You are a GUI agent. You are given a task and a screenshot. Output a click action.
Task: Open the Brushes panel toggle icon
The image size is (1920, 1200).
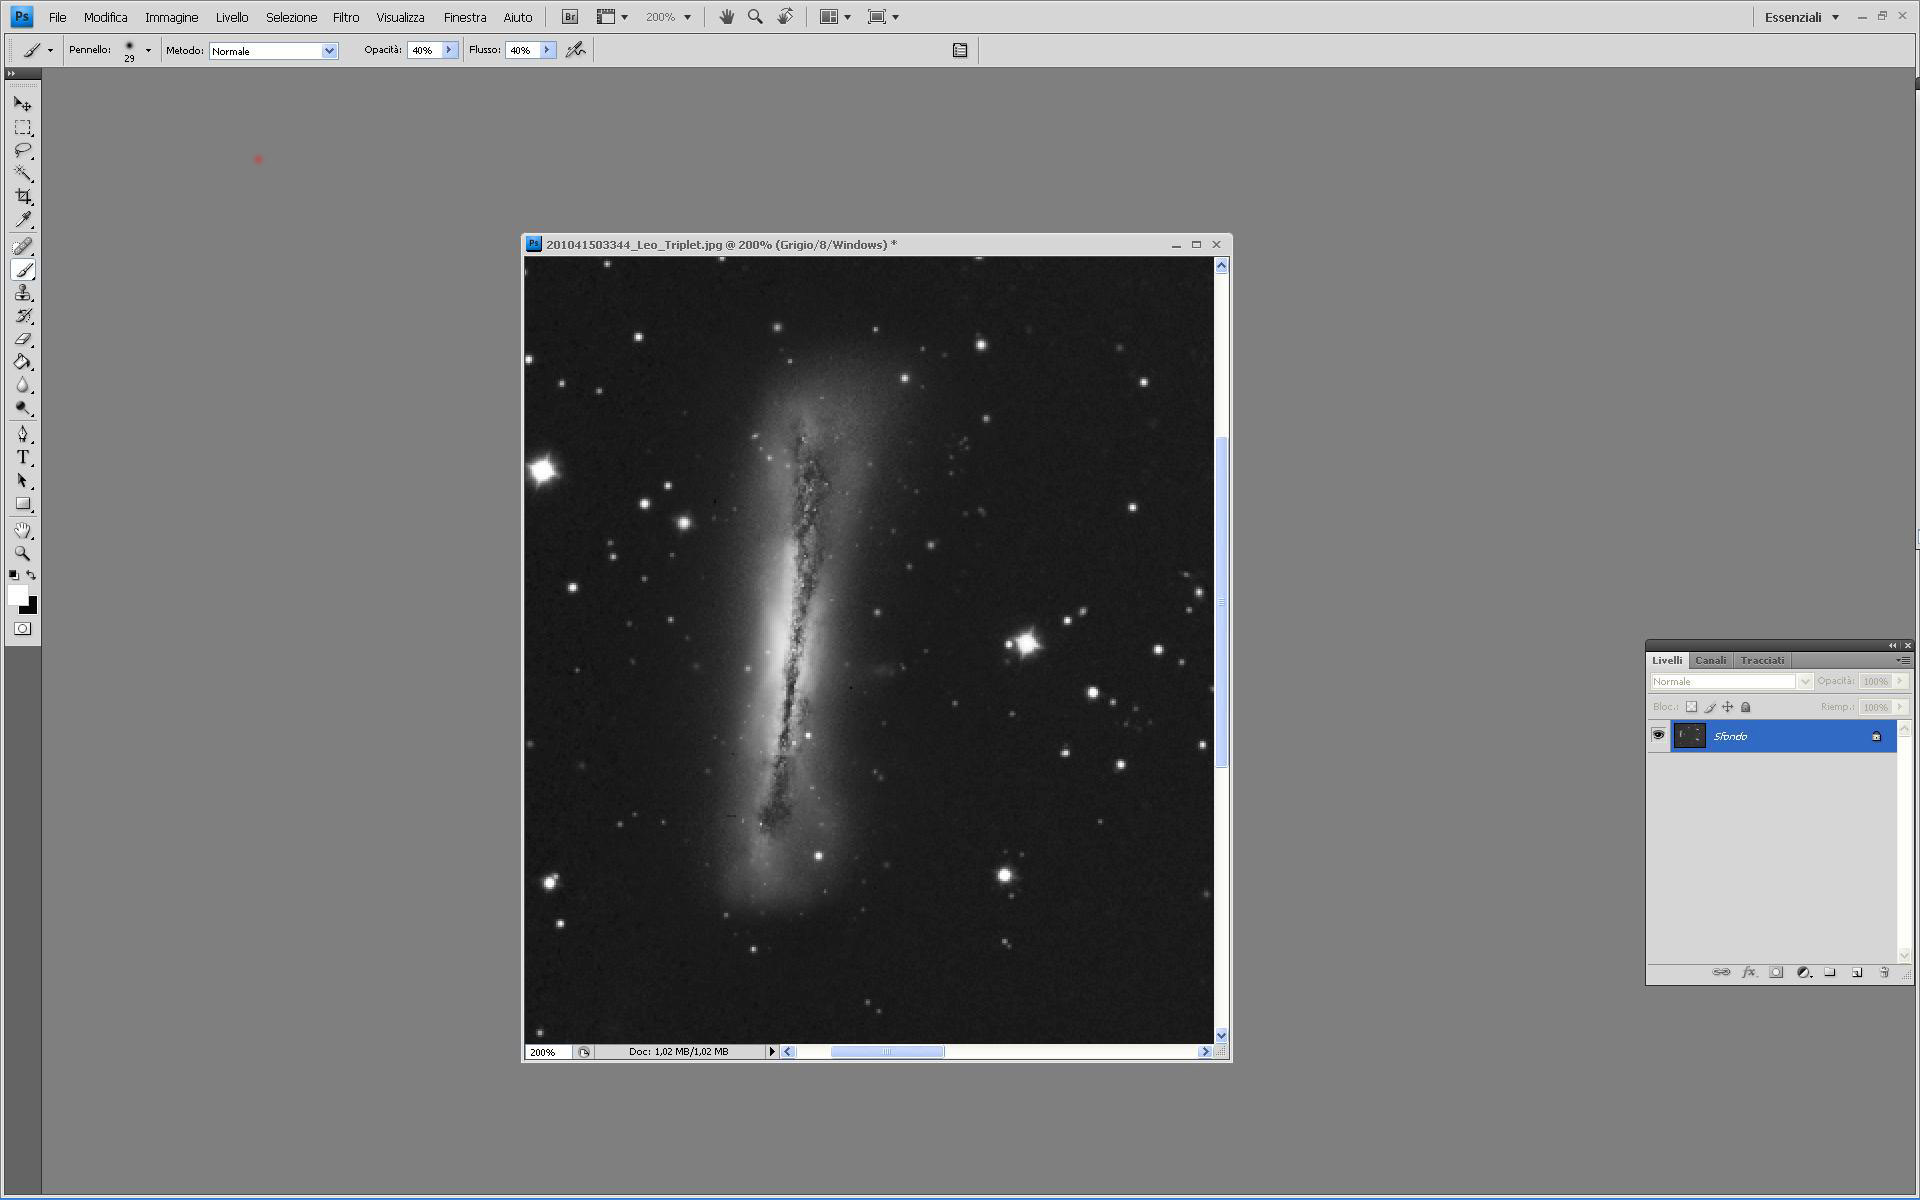960,50
